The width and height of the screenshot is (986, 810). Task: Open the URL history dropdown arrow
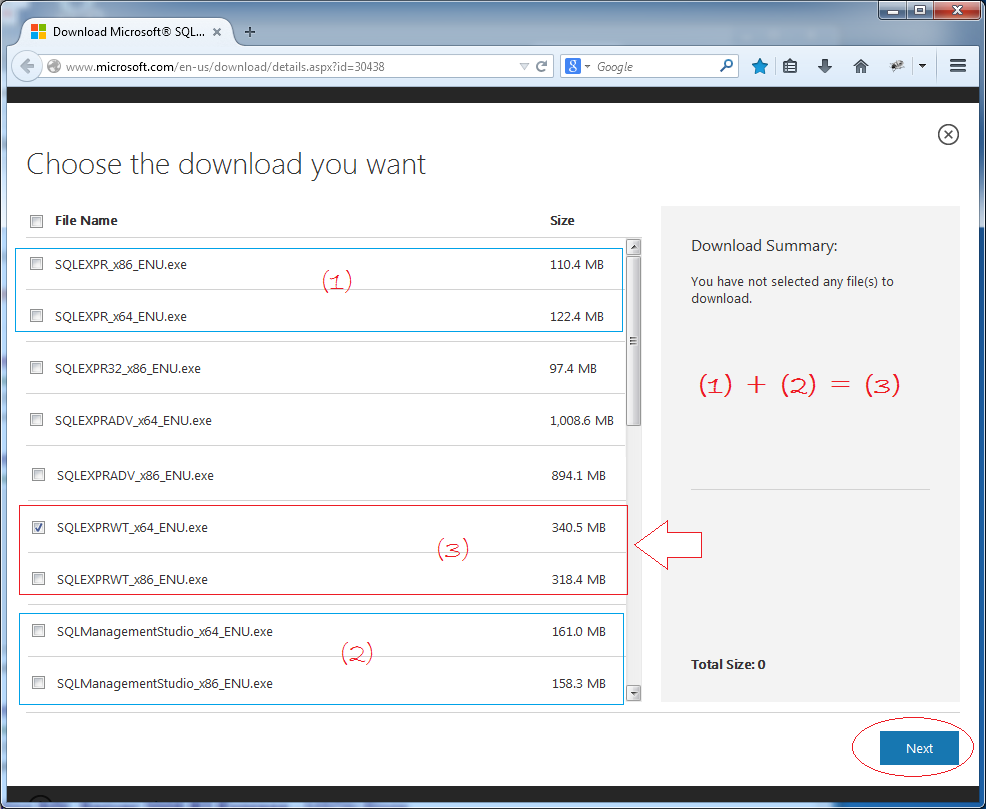coord(524,66)
